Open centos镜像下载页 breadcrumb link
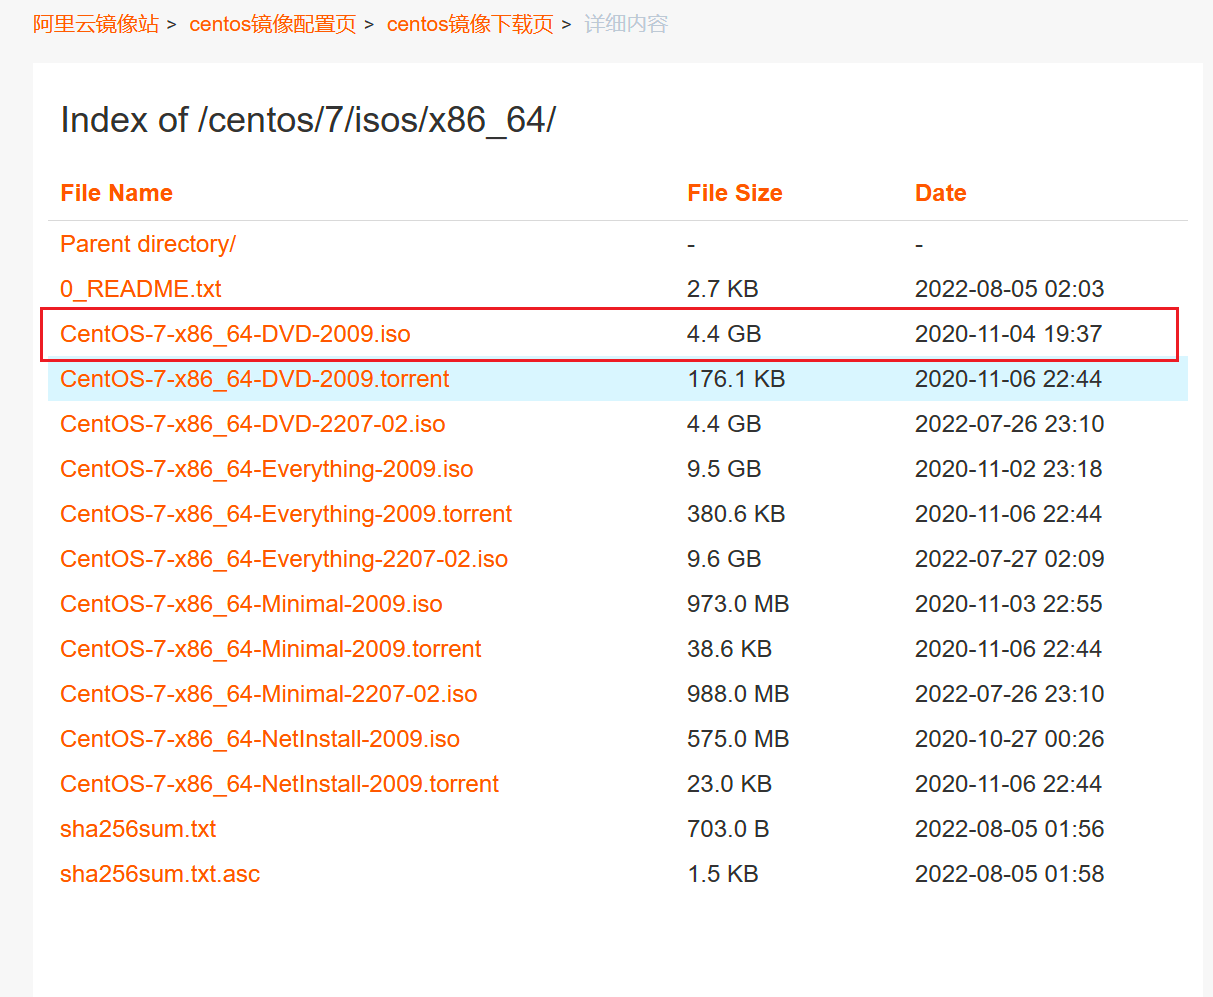 [470, 24]
